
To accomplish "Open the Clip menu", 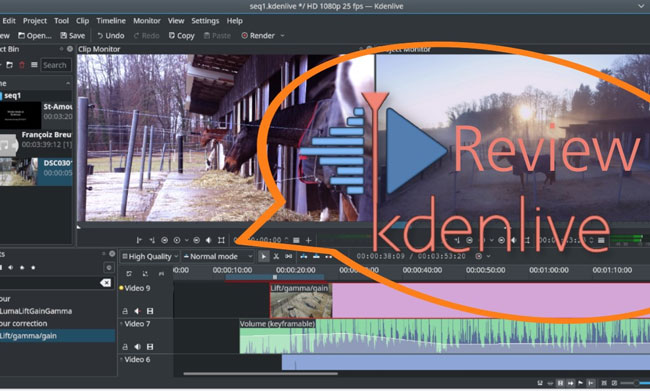I will (x=82, y=21).
